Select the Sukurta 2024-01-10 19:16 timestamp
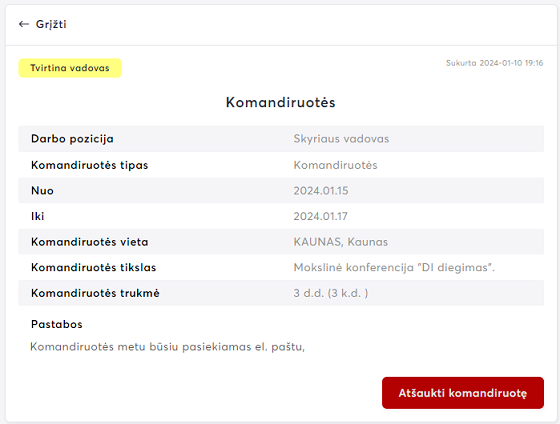The image size is (560, 424). (x=495, y=63)
